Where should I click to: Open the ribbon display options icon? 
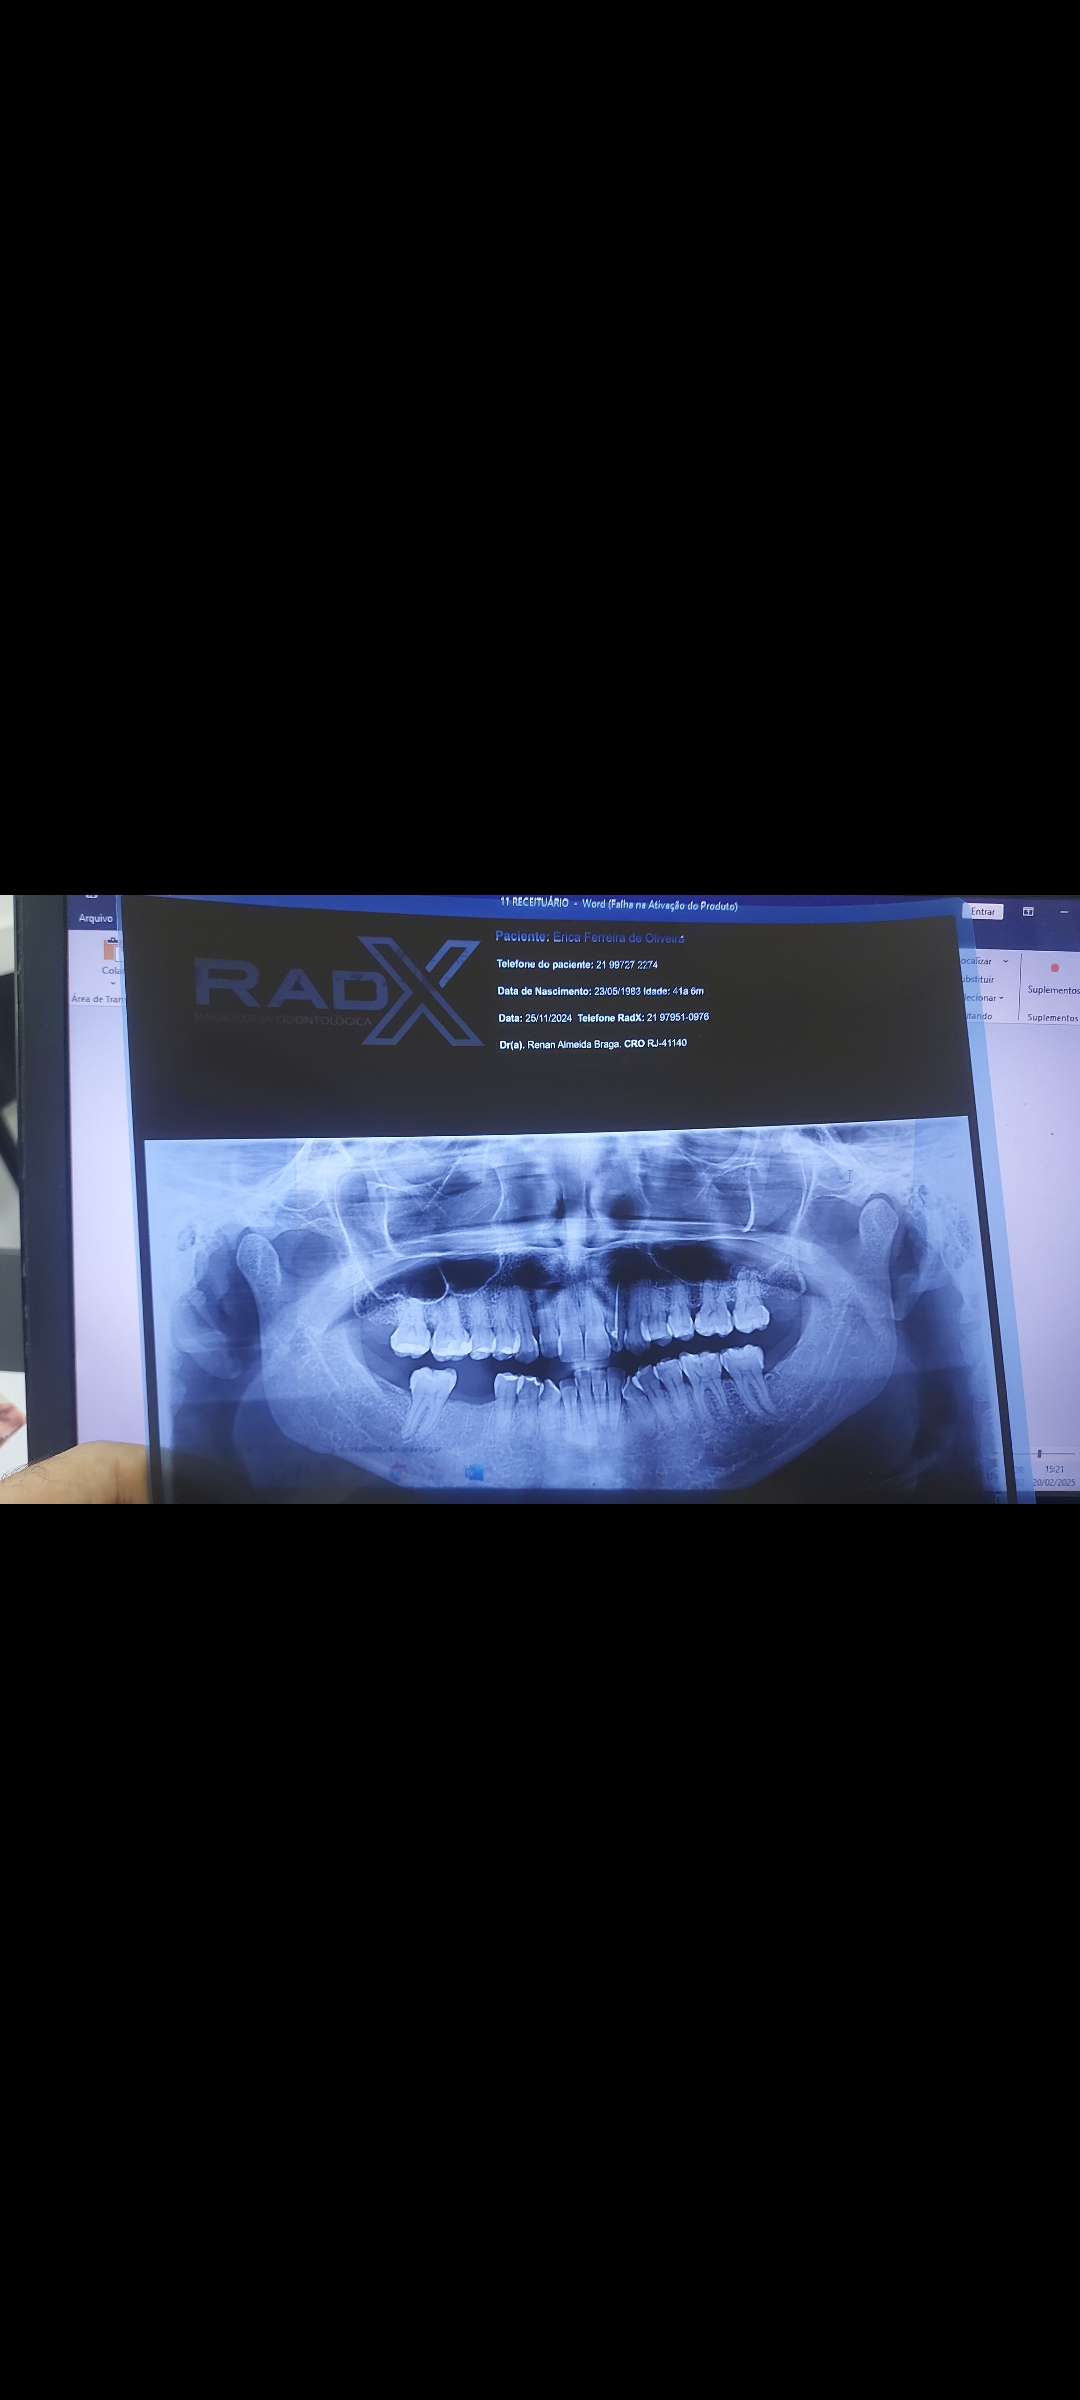[x=1027, y=911]
